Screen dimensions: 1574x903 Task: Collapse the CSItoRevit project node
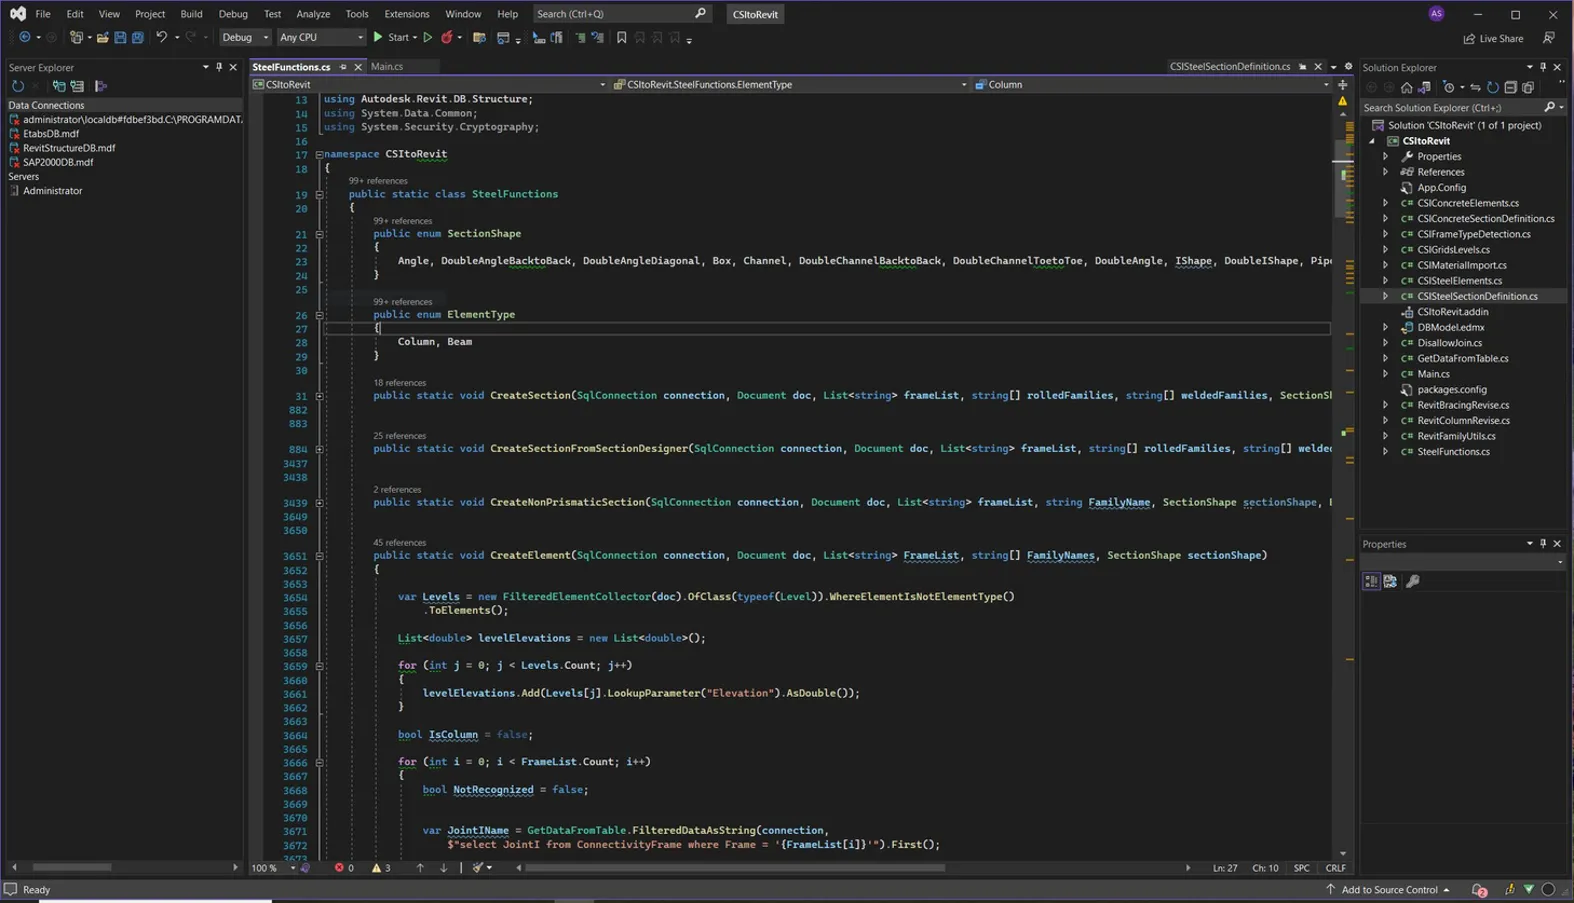[1372, 141]
